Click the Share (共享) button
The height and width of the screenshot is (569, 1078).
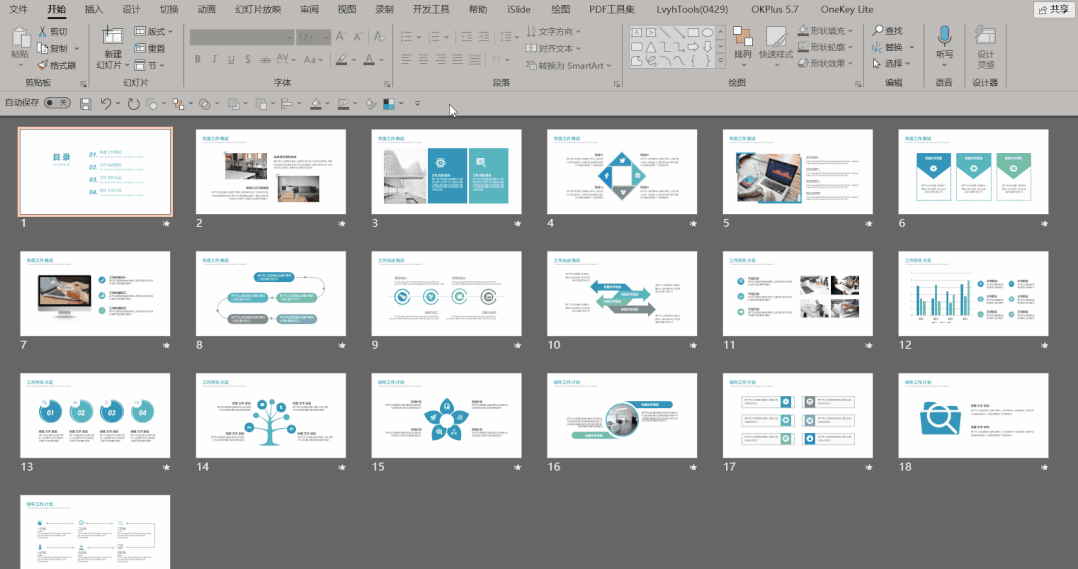(x=1054, y=10)
